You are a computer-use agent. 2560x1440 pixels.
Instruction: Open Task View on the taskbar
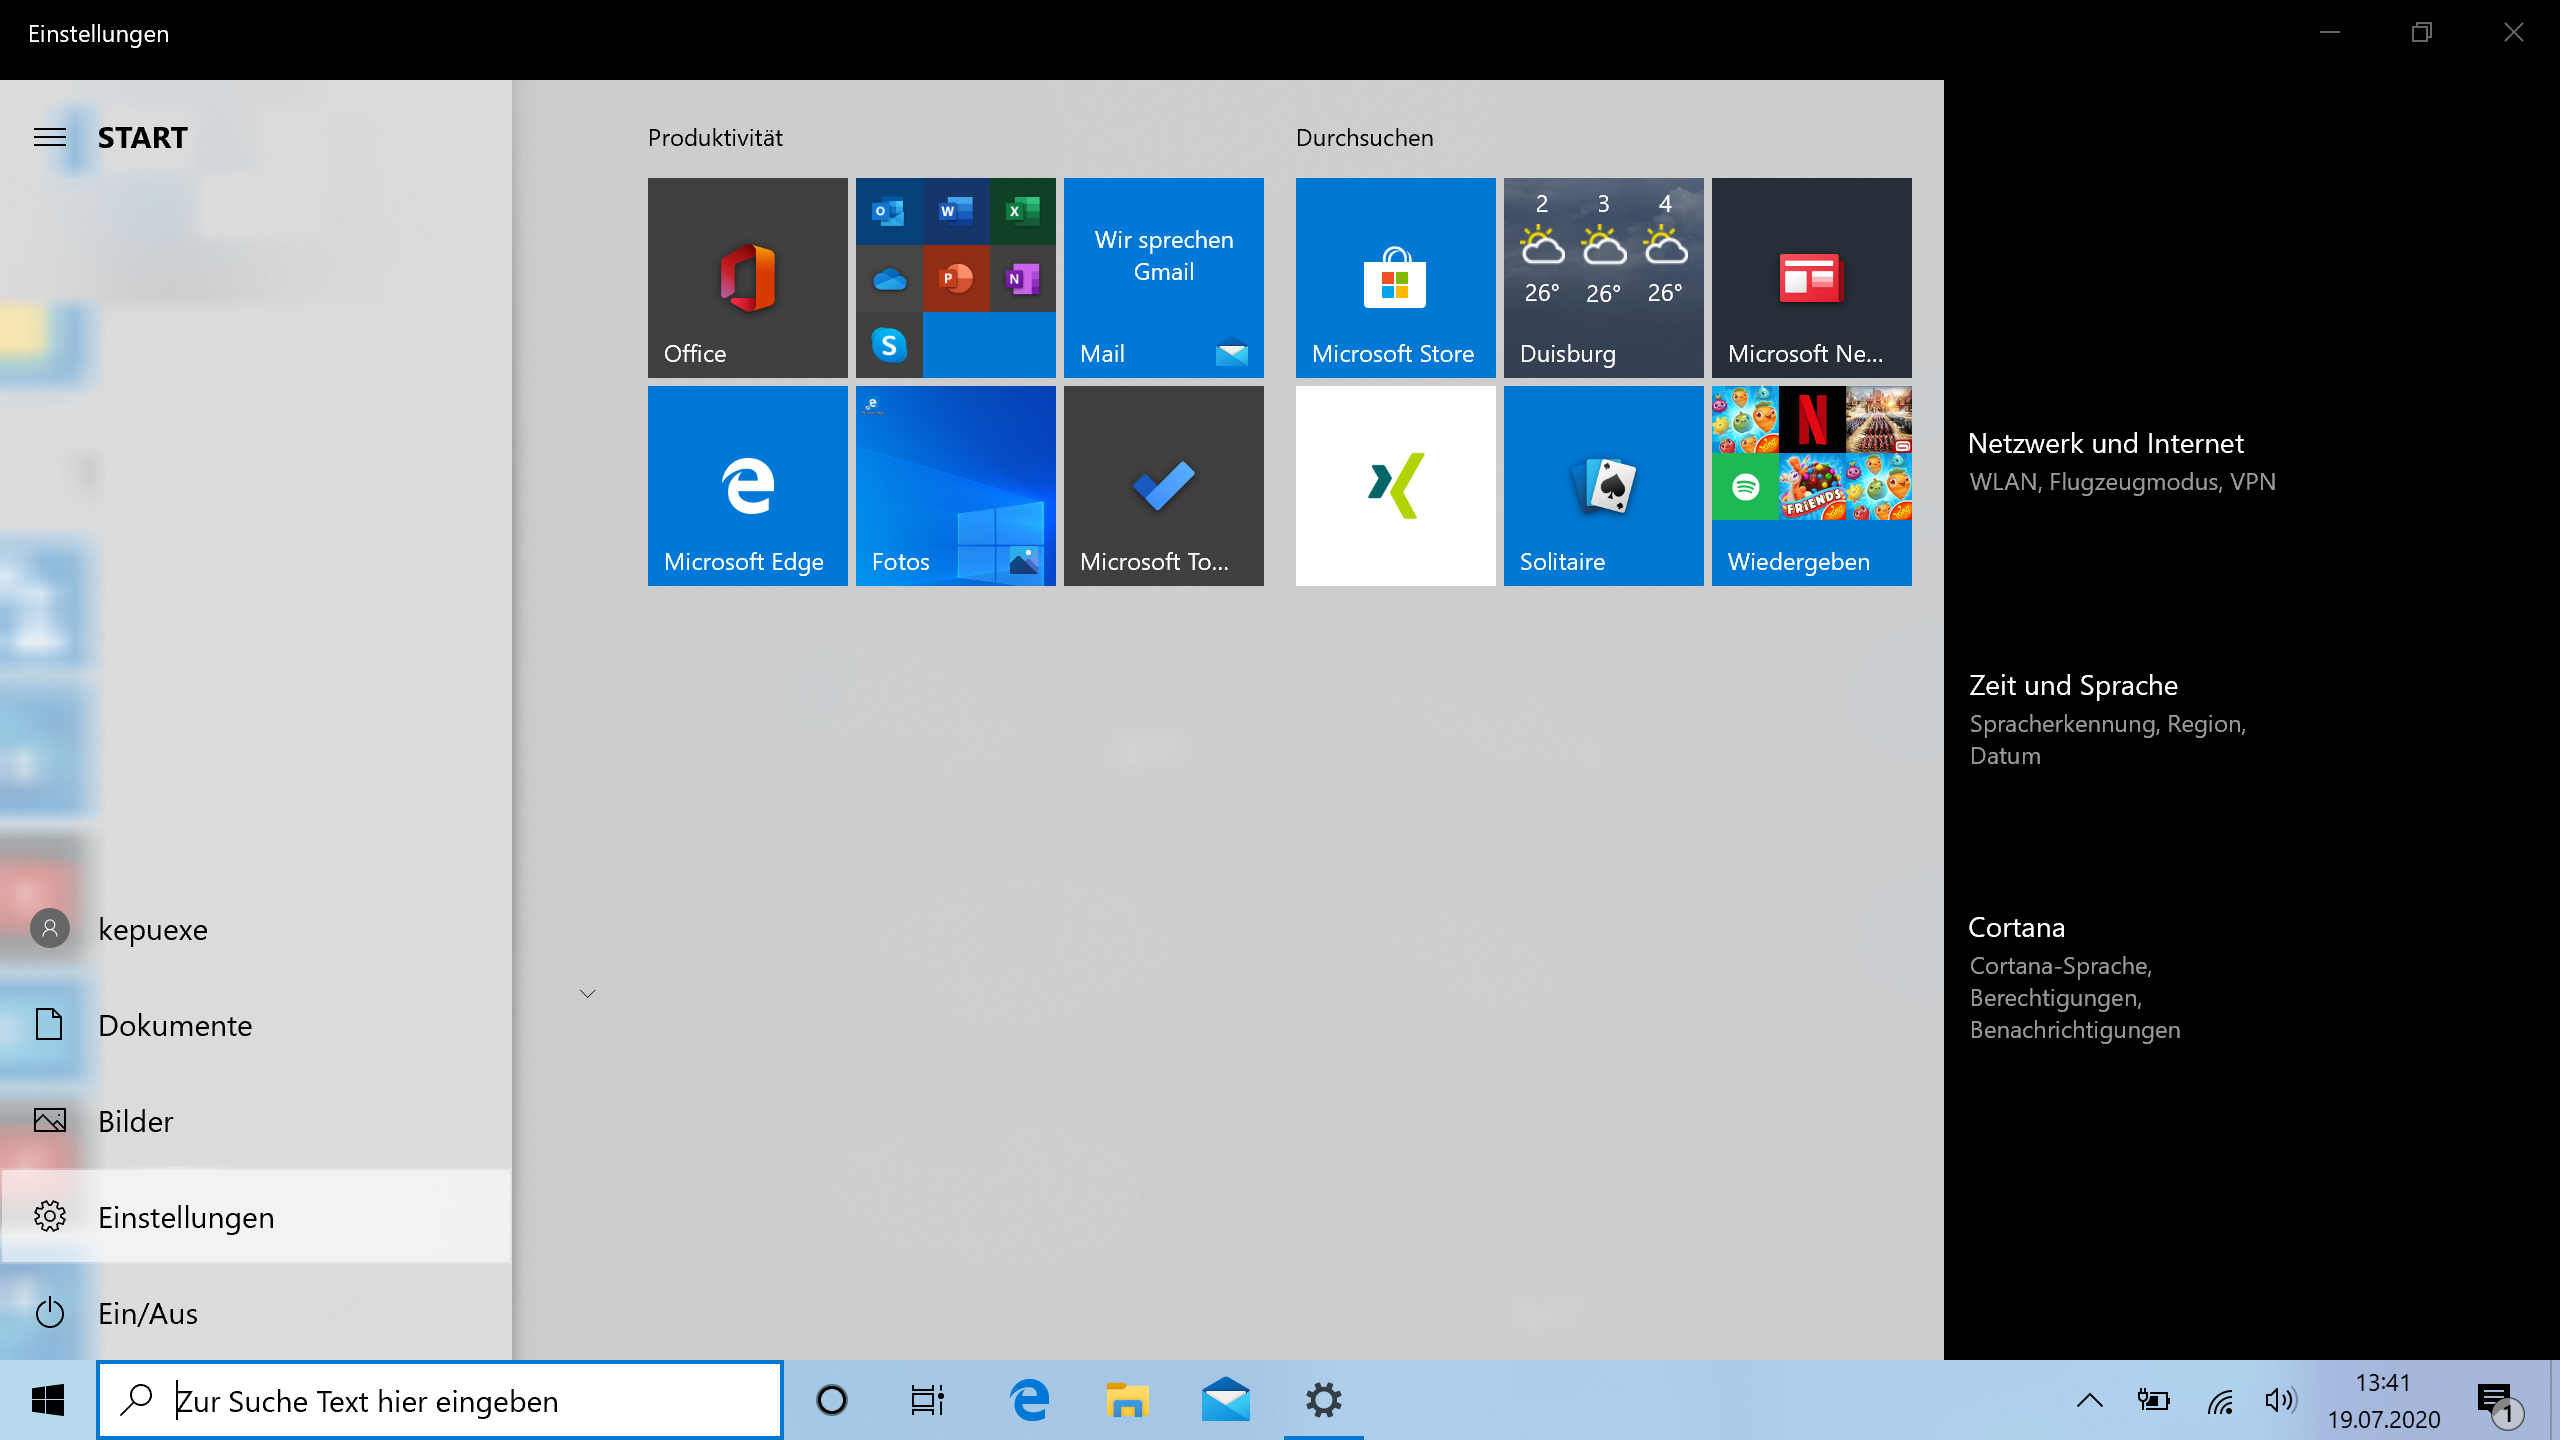(928, 1400)
